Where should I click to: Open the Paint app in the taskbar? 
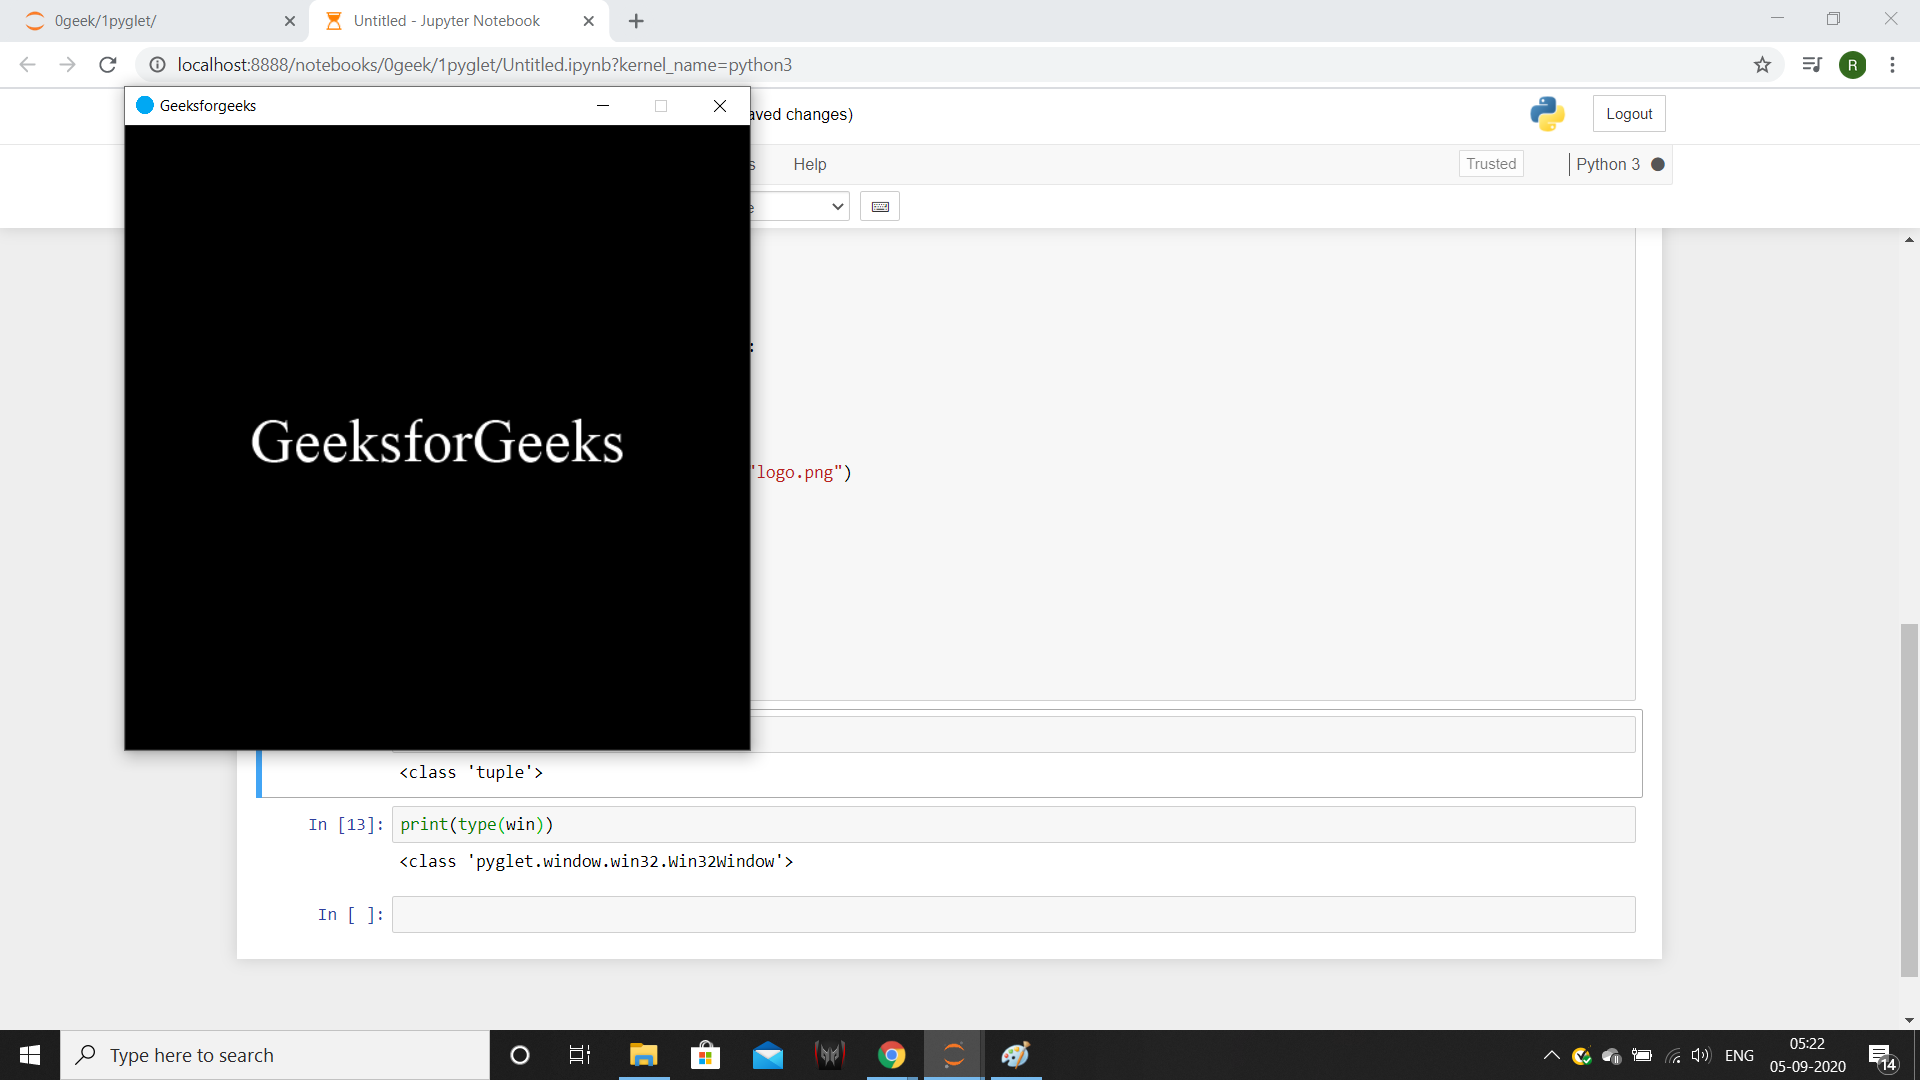pyautogui.click(x=1015, y=1055)
